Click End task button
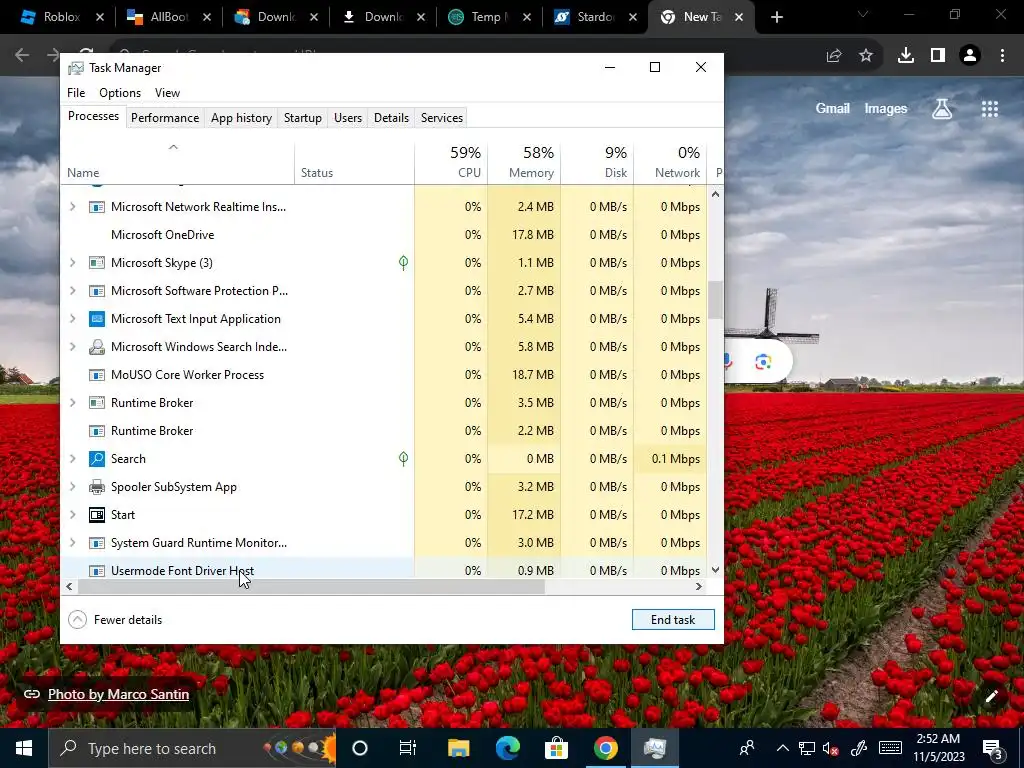The image size is (1024, 768). (x=673, y=620)
